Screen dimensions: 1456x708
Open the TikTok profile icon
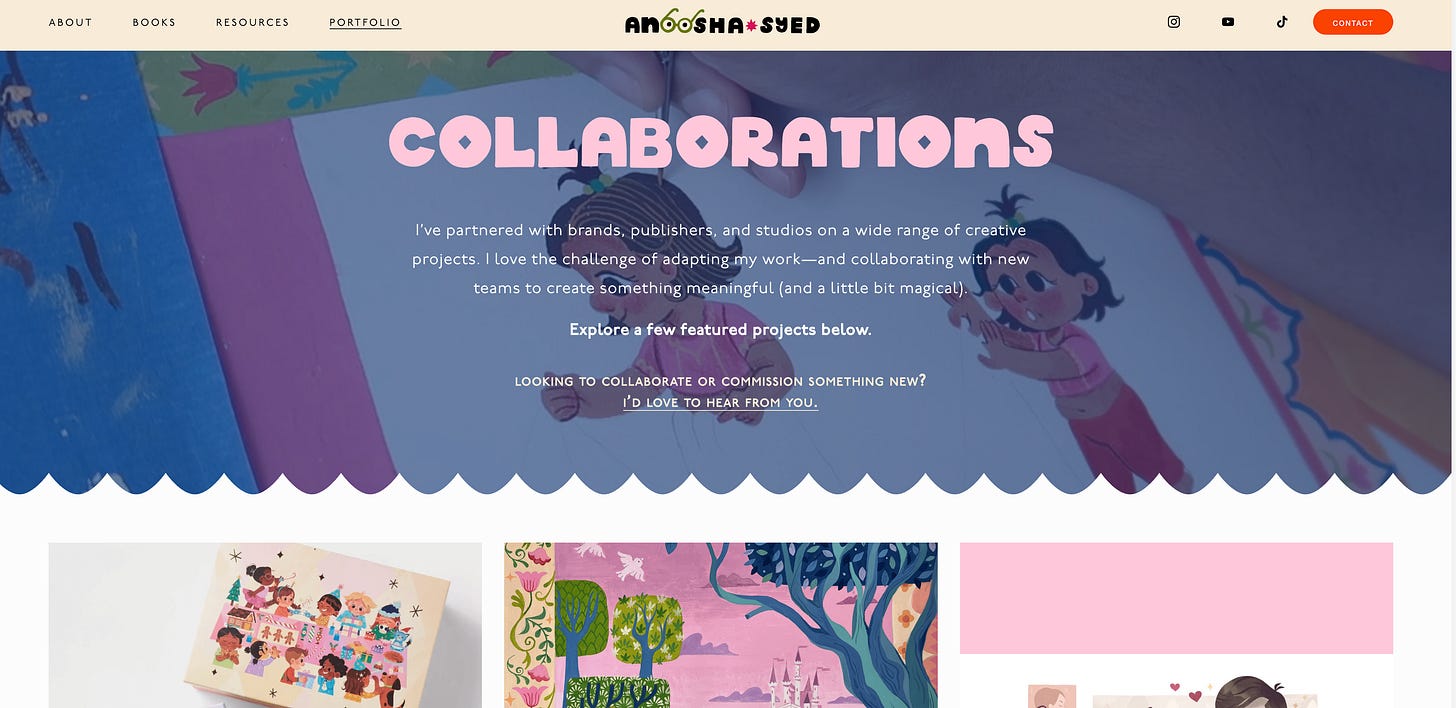pos(1282,22)
